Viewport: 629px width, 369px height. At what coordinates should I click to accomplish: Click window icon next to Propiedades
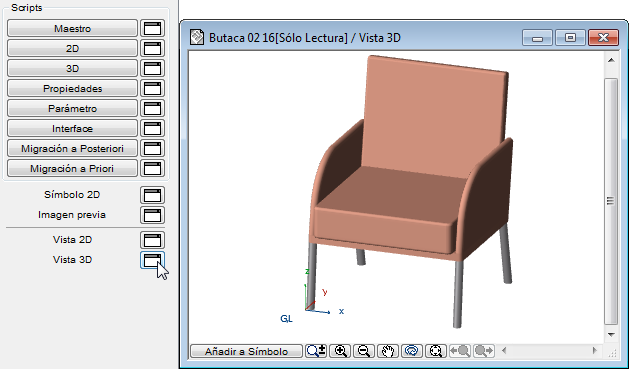pyautogui.click(x=152, y=89)
